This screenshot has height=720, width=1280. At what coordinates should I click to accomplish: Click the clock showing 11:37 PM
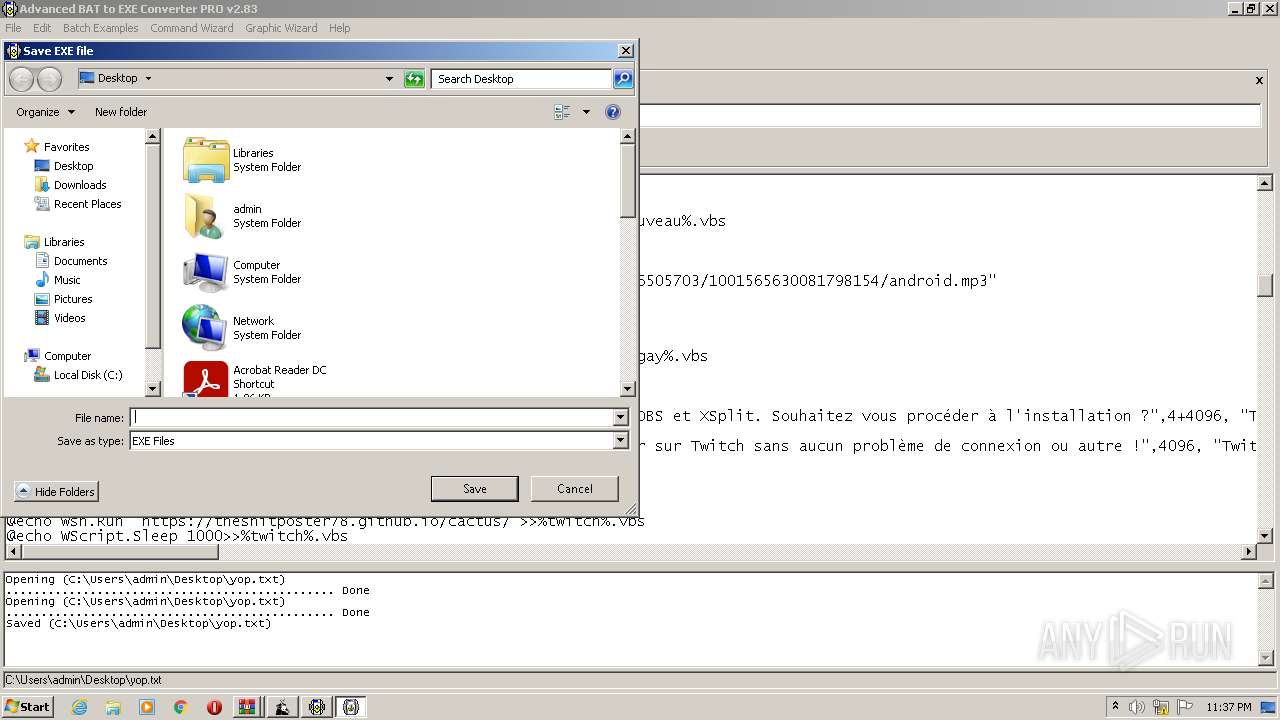pos(1229,707)
